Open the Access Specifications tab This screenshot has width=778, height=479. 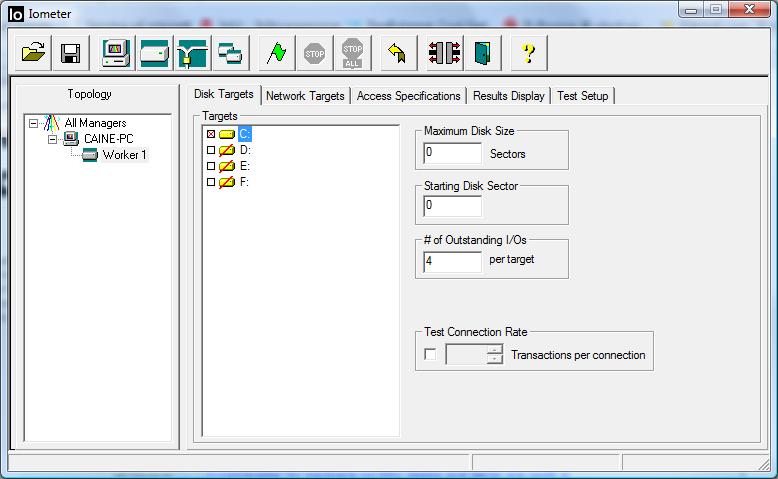pyautogui.click(x=408, y=96)
